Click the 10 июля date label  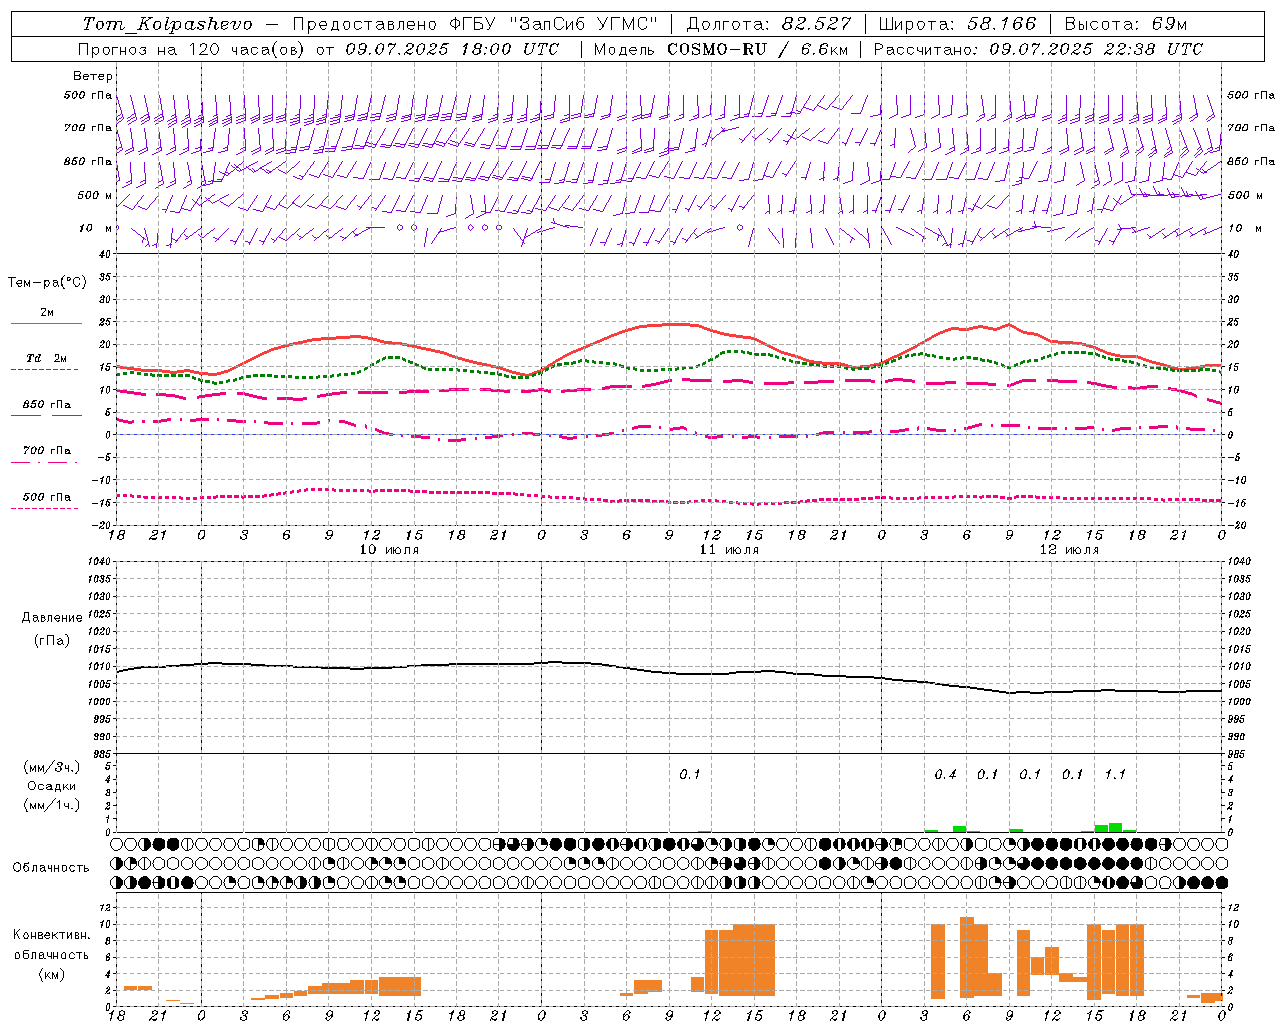(x=389, y=550)
